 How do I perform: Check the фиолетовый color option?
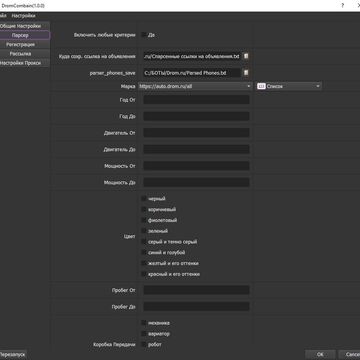pos(144,220)
